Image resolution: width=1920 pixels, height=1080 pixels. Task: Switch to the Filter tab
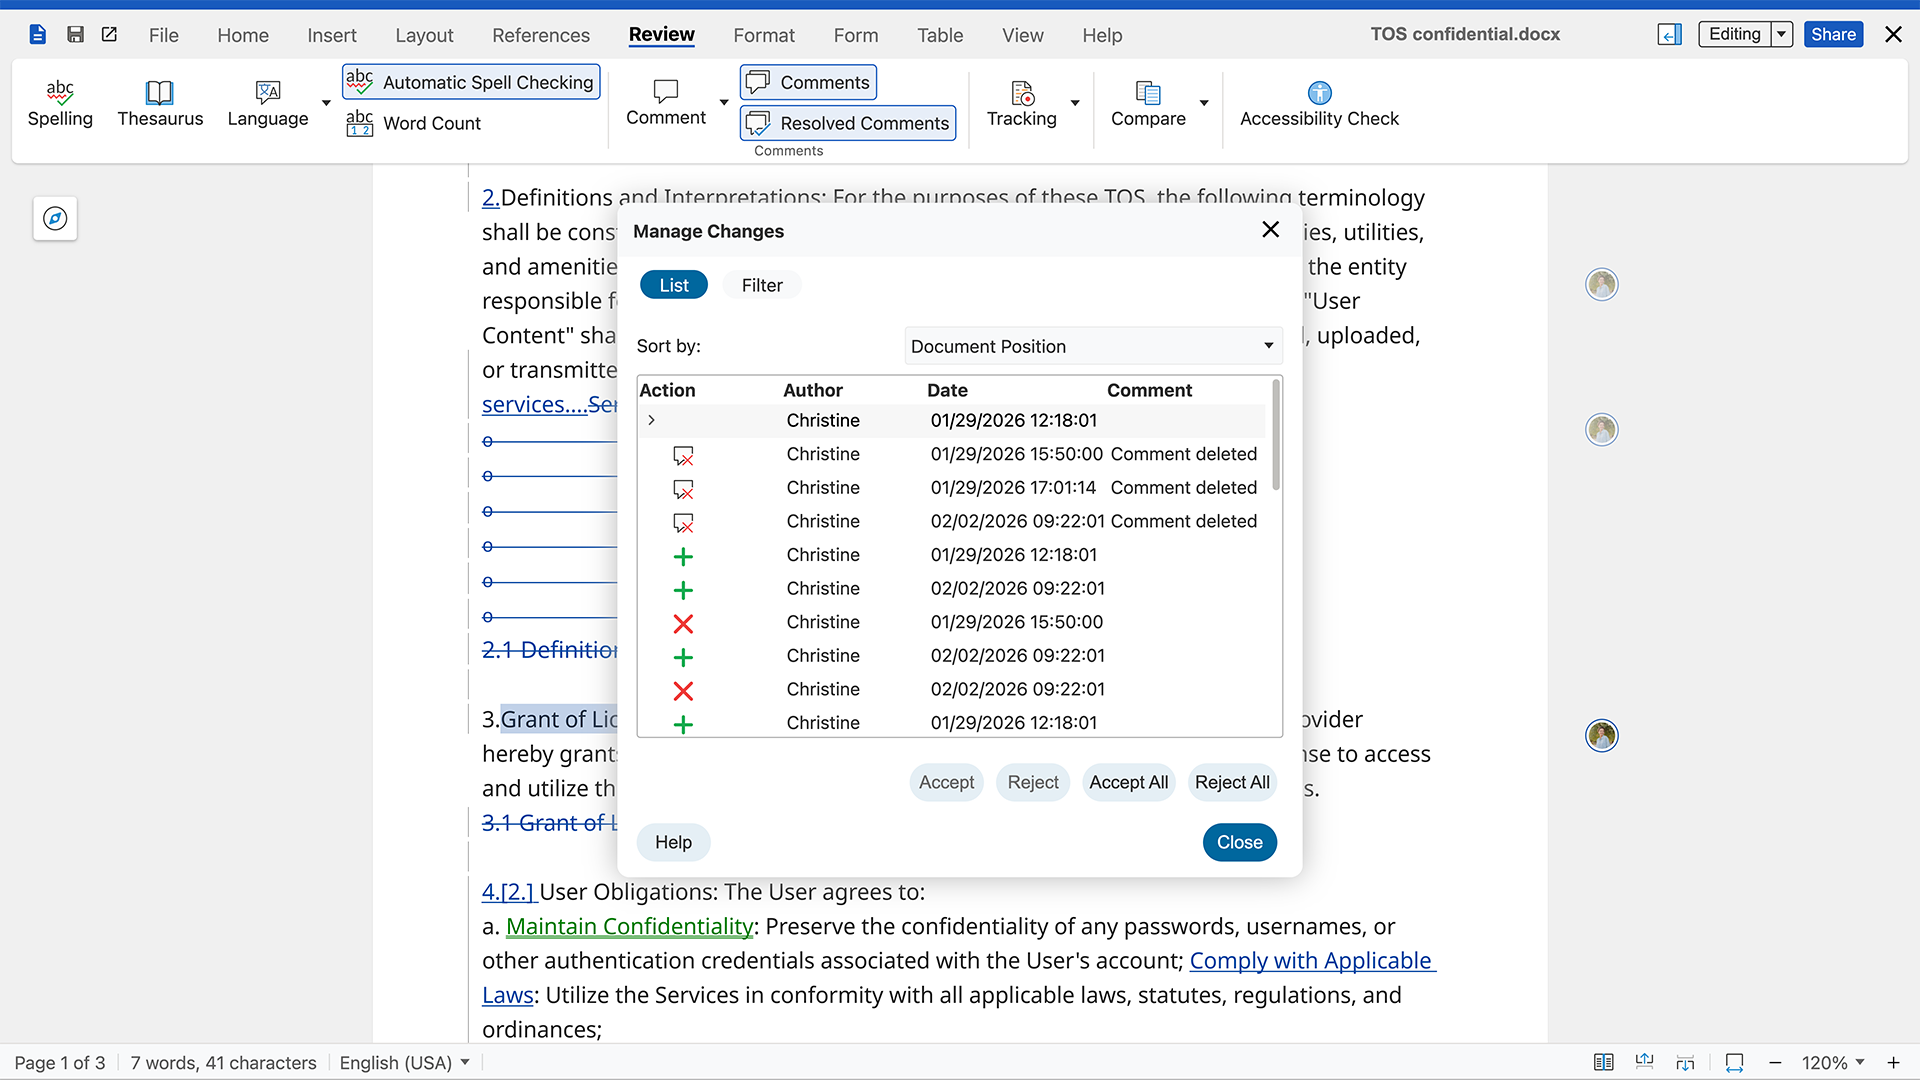[761, 285]
